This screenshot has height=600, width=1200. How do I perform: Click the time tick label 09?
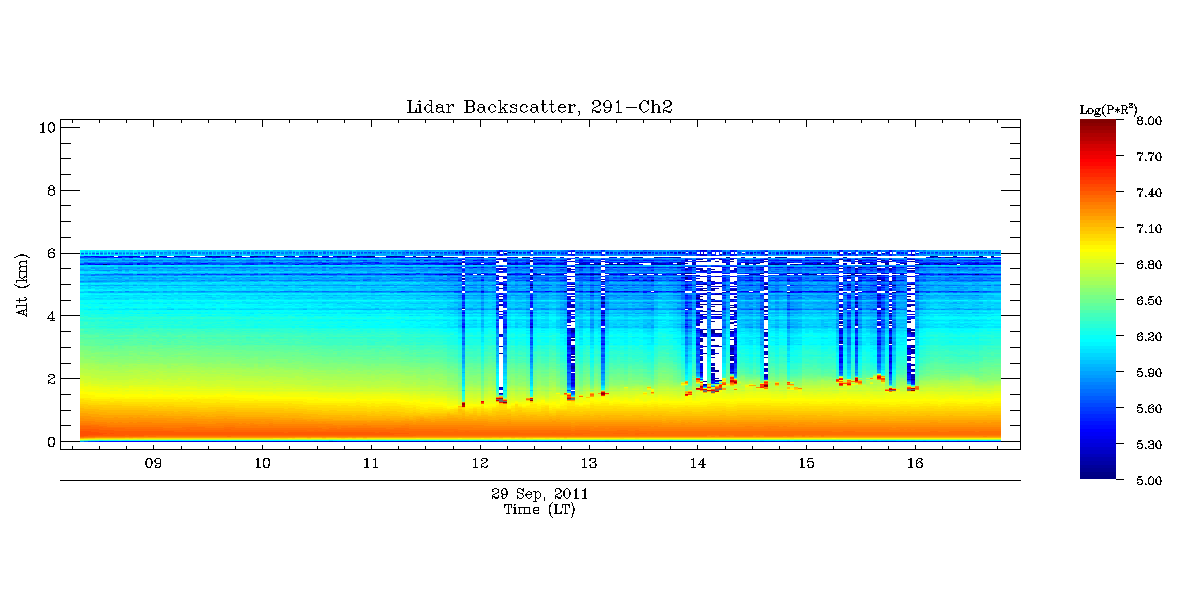click(153, 463)
